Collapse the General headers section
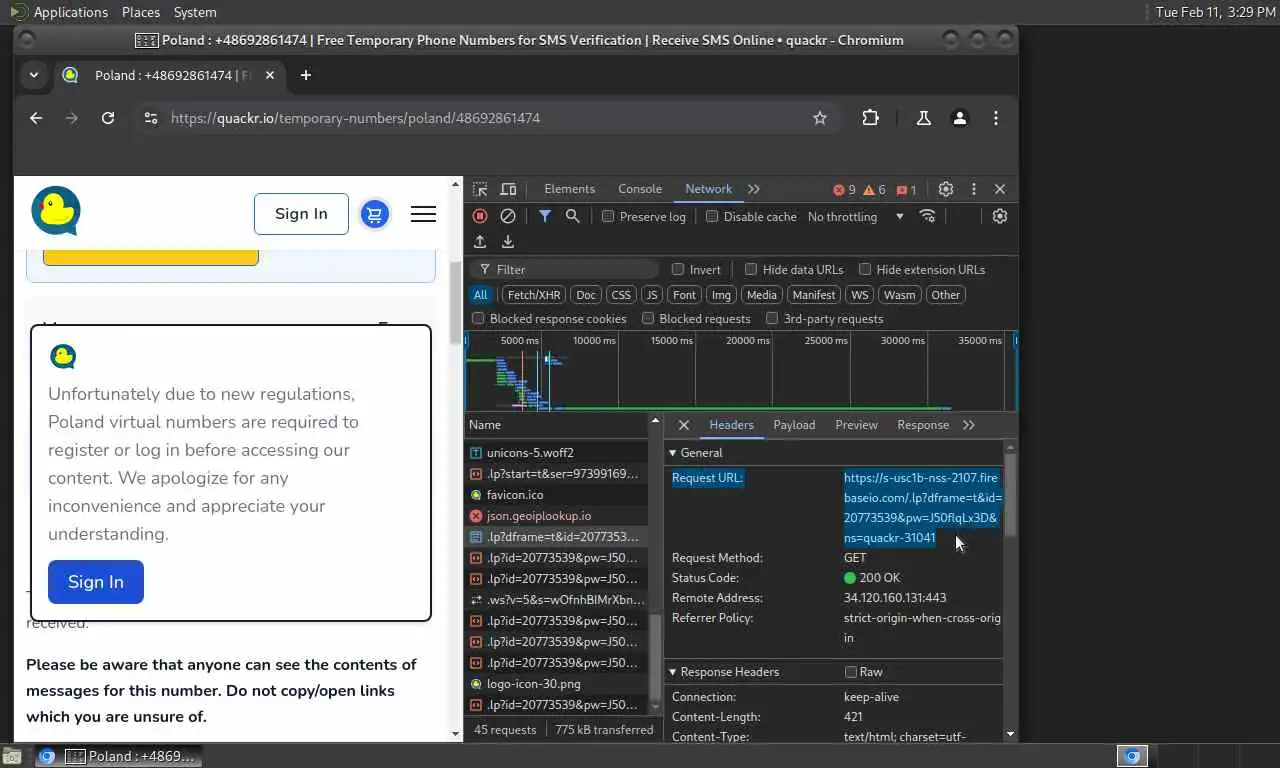 (673, 453)
